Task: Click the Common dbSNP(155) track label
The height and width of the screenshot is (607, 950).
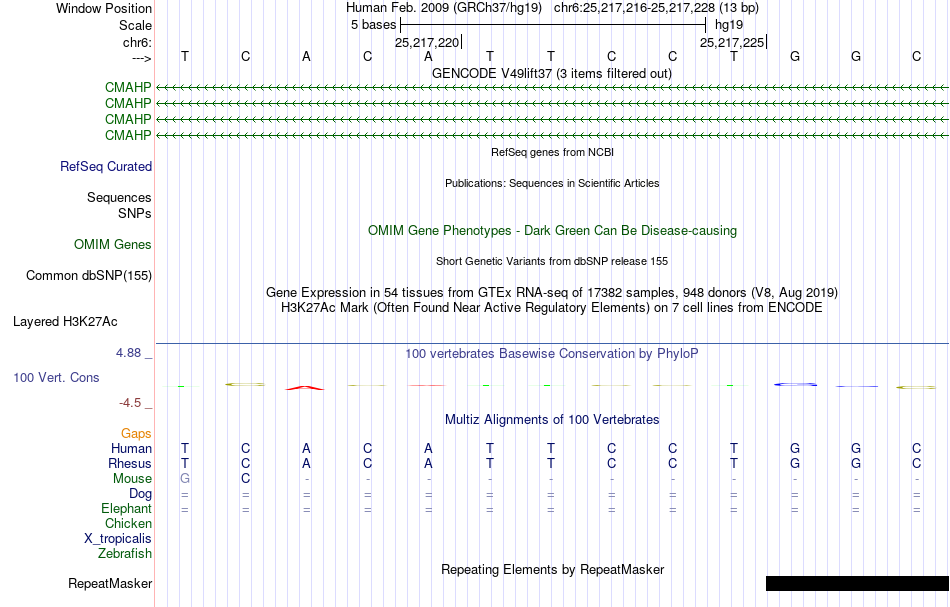Action: [88, 276]
